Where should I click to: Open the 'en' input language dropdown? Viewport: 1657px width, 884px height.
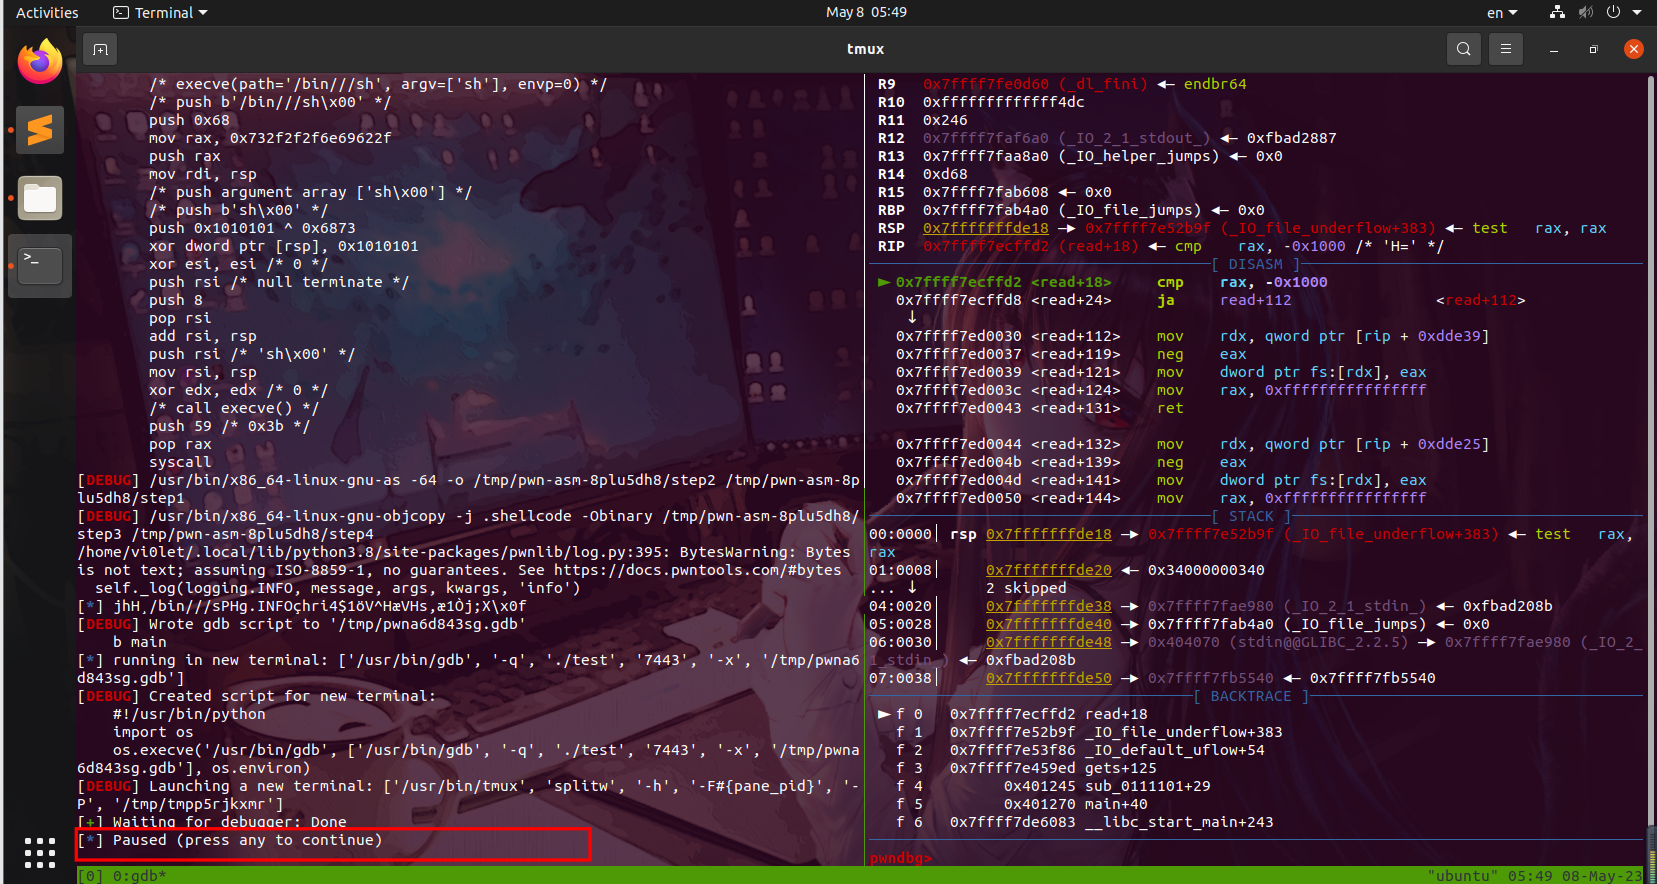1502,13
